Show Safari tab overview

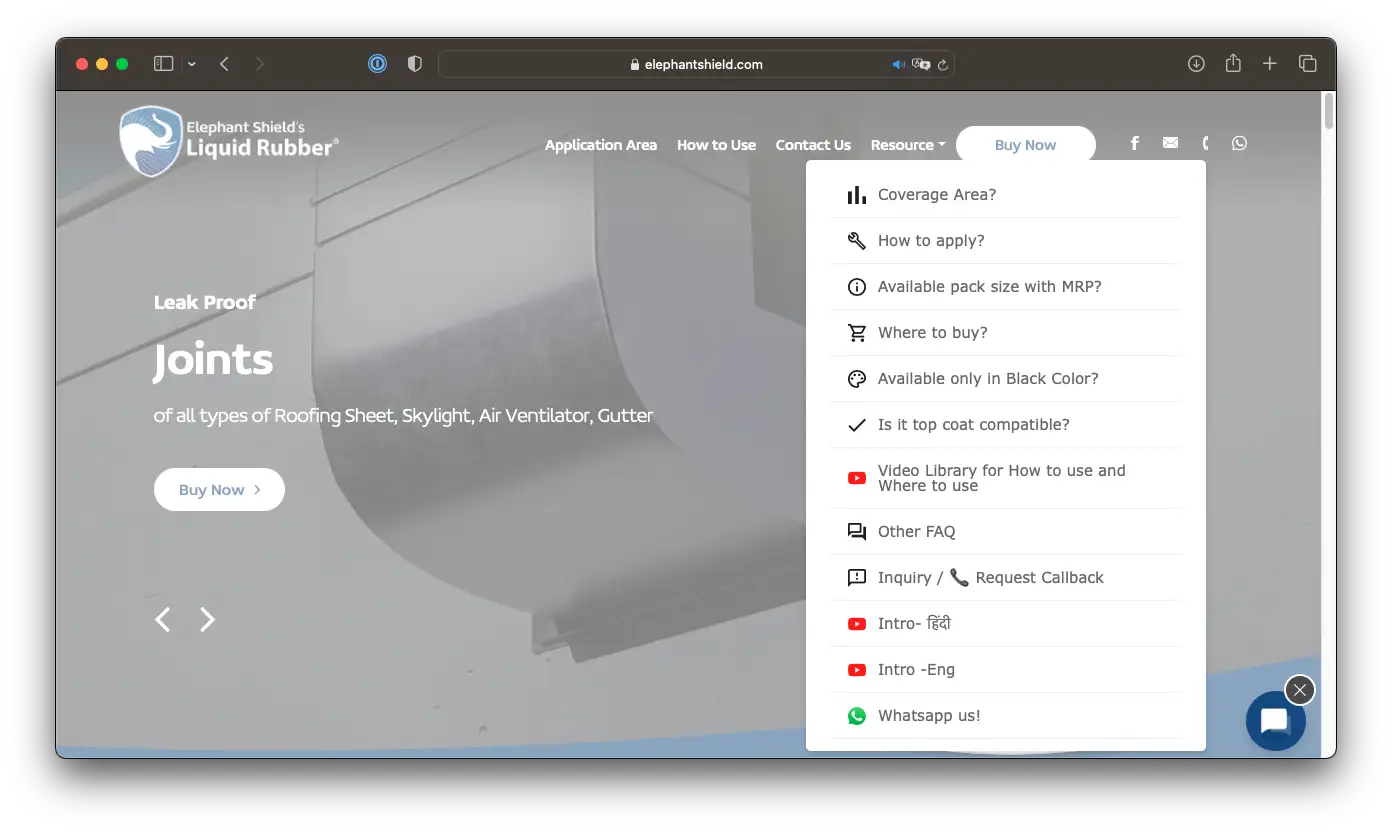1307,64
